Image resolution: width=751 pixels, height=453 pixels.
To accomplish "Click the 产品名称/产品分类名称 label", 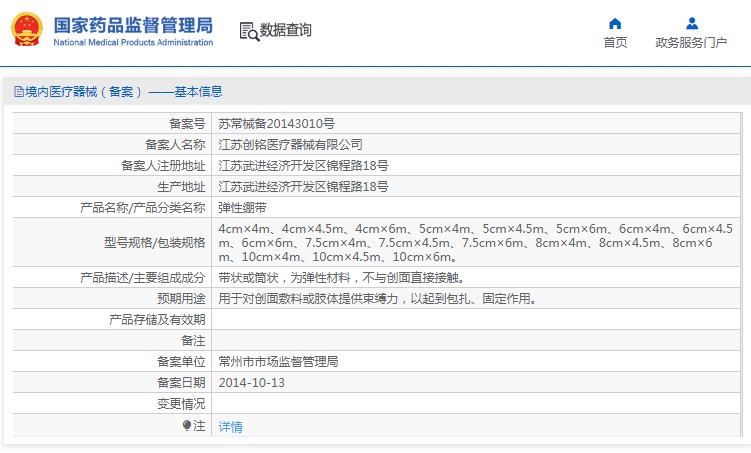I will coord(143,208).
